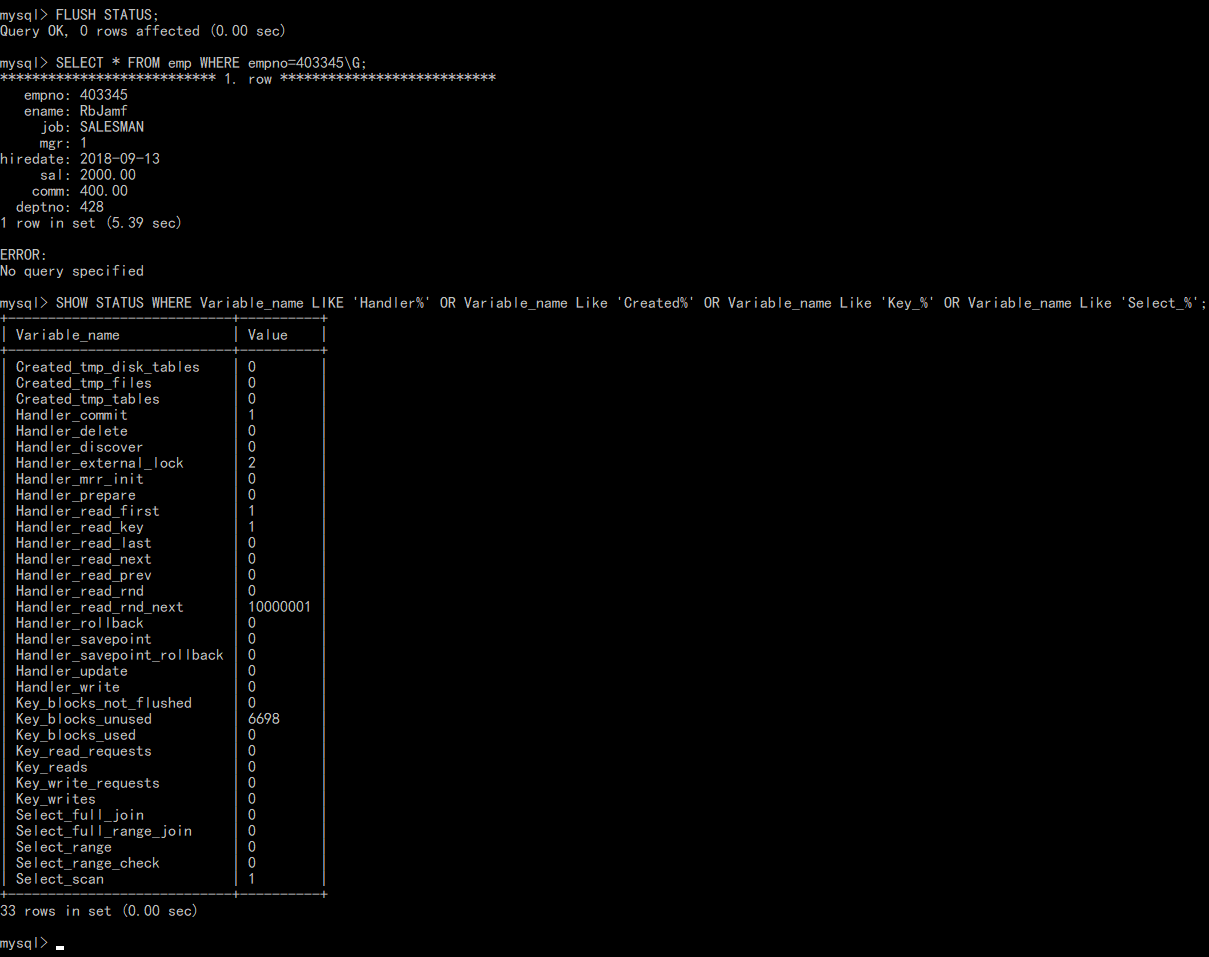Click the Select_full_join variable name

79,815
